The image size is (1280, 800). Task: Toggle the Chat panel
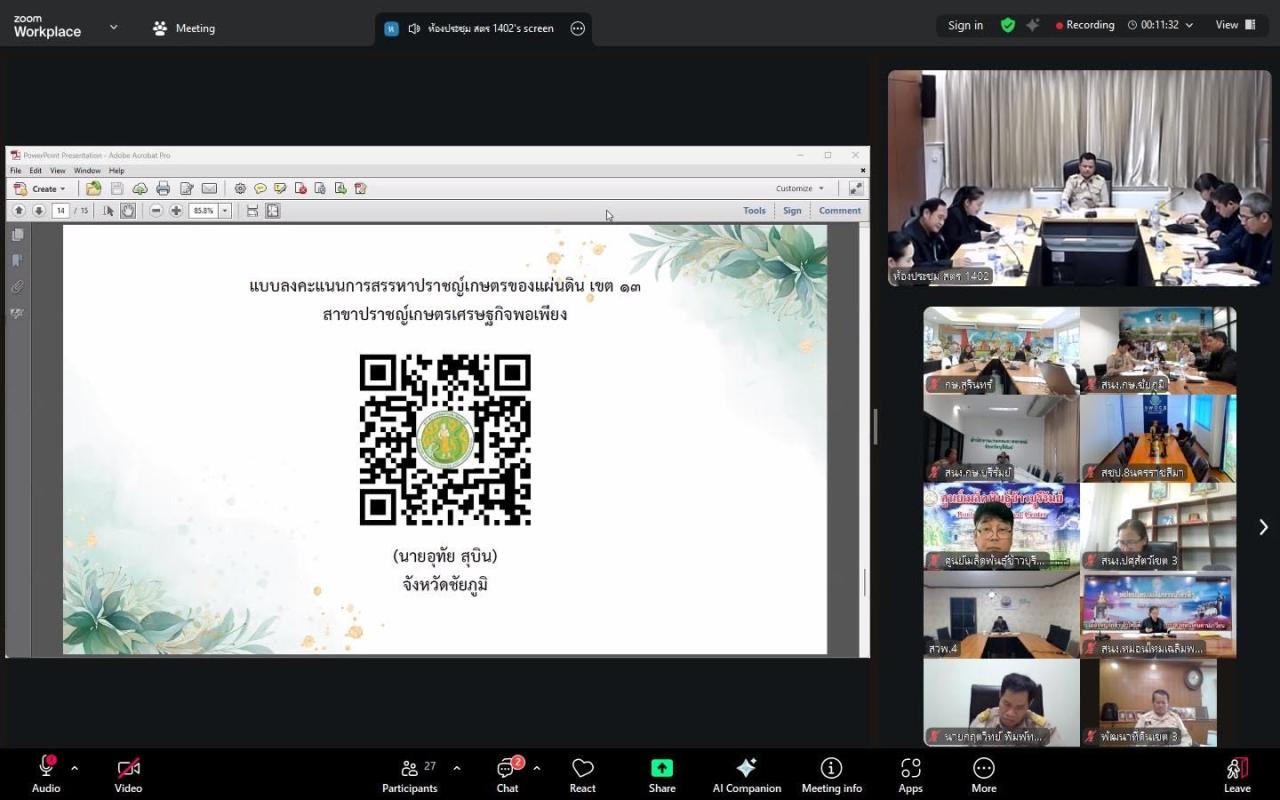508,774
